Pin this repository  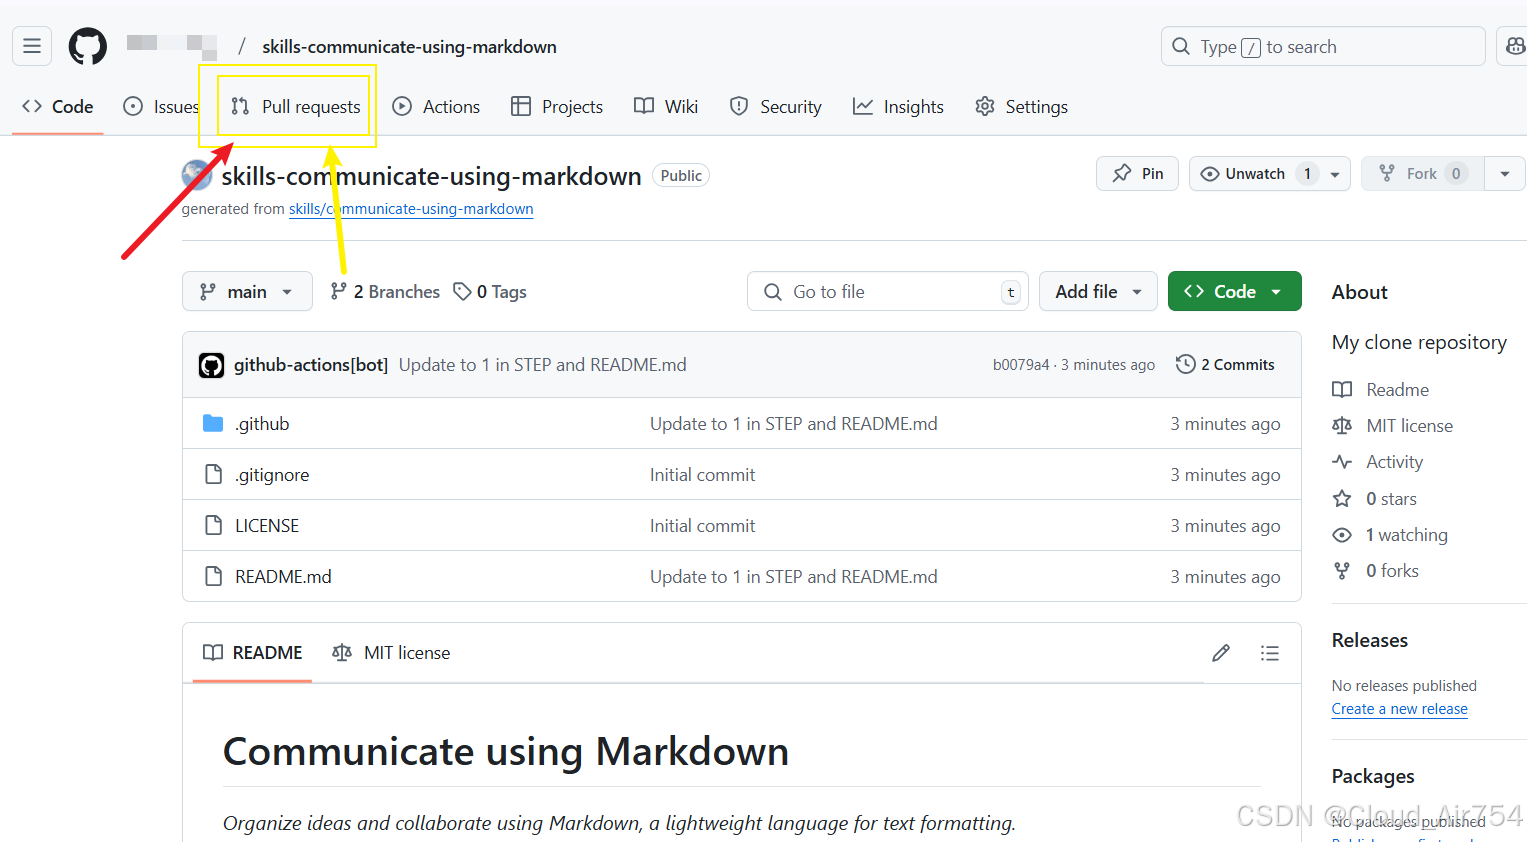(x=1137, y=174)
